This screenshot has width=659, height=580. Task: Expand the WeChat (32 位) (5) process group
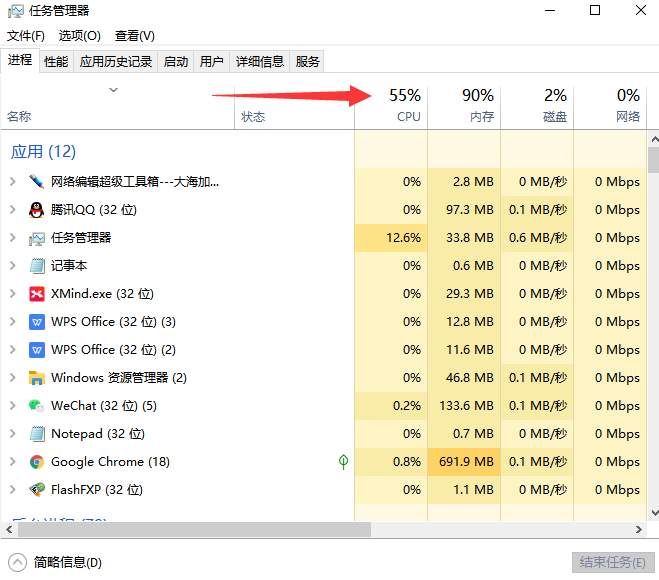[x=12, y=406]
